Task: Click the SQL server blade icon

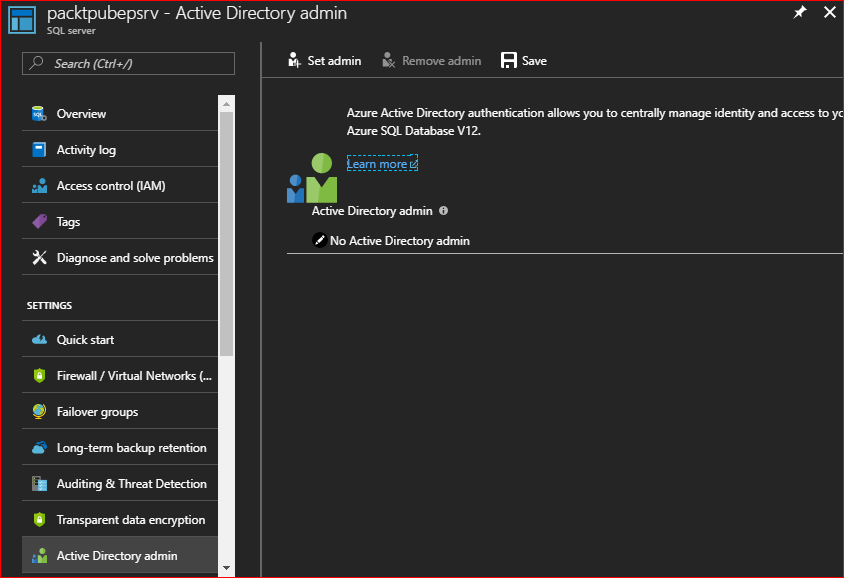Action: click(x=22, y=20)
